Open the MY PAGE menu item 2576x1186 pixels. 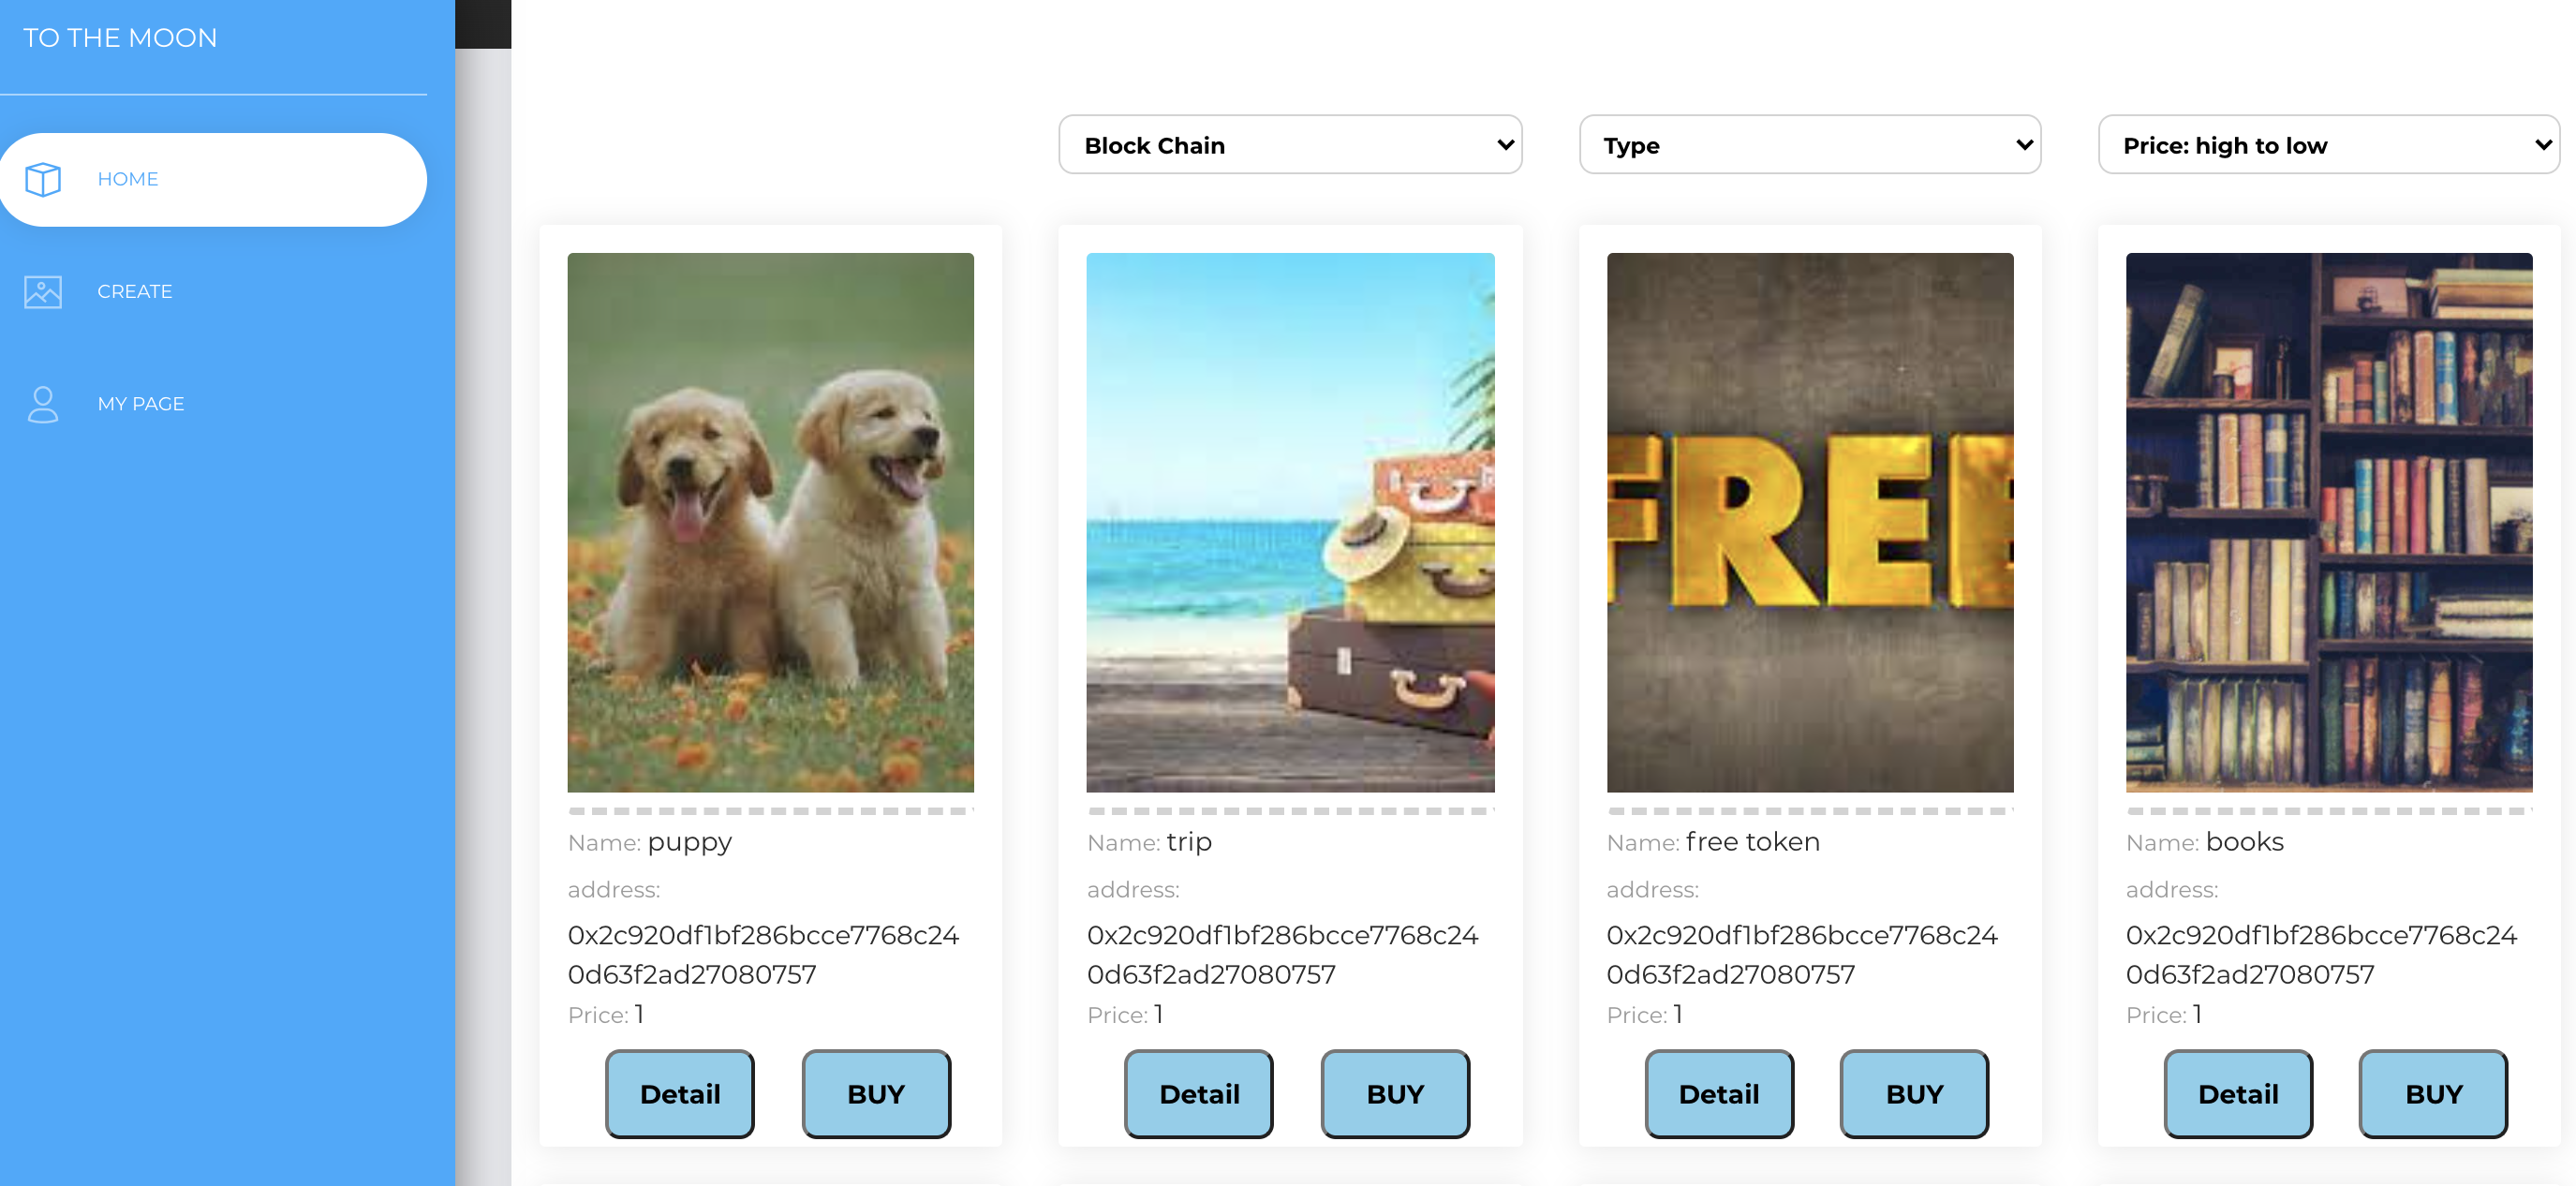(x=141, y=404)
